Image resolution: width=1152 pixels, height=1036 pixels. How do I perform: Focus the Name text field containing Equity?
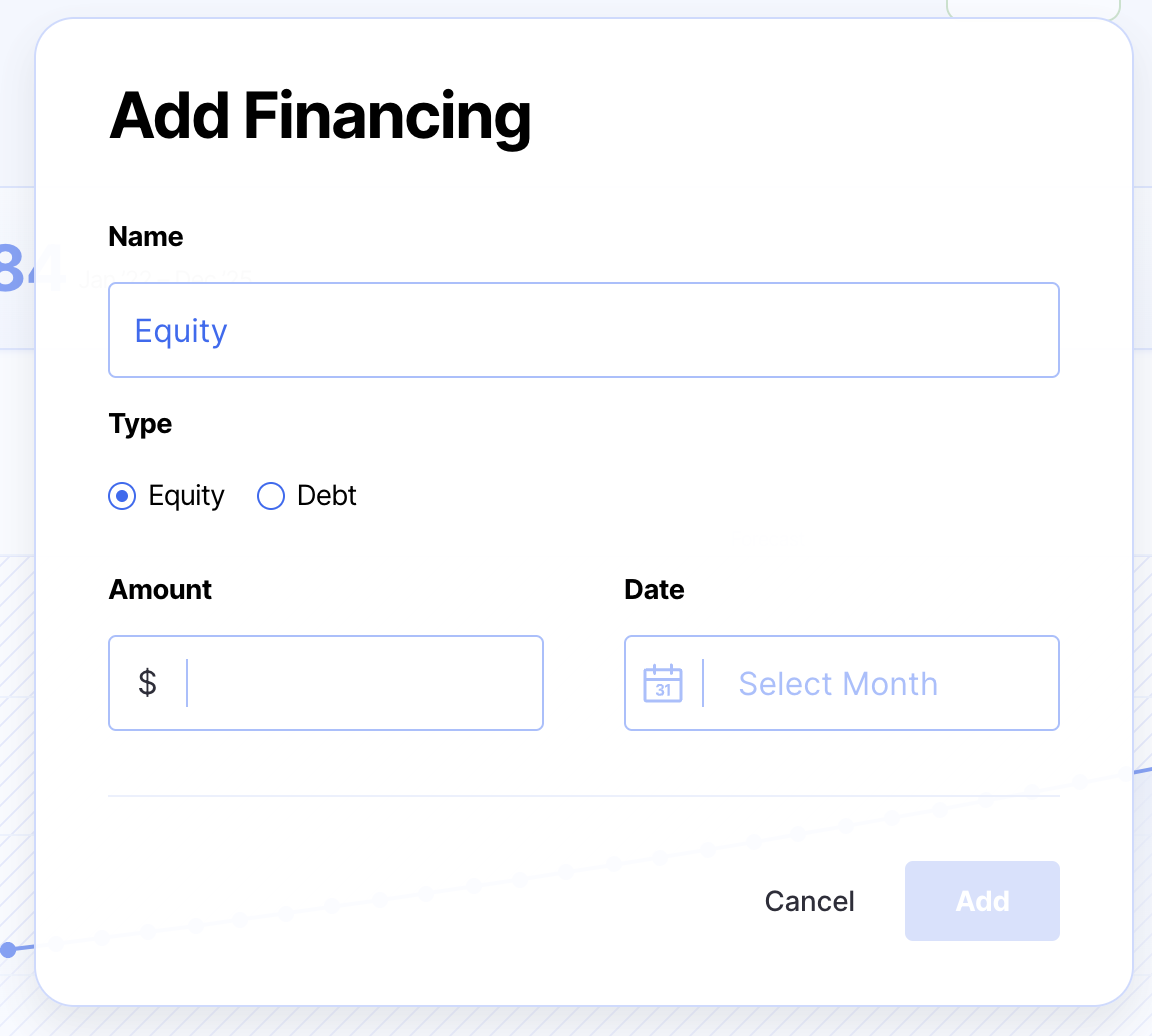(583, 331)
